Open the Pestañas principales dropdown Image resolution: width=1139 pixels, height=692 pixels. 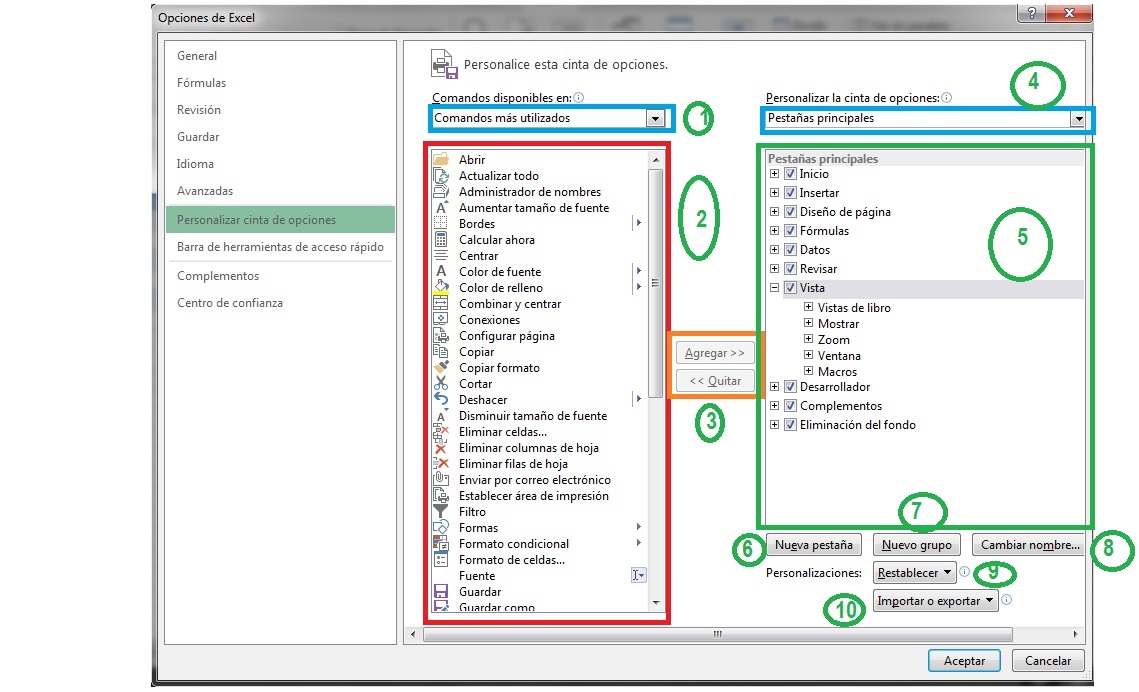pos(1078,118)
